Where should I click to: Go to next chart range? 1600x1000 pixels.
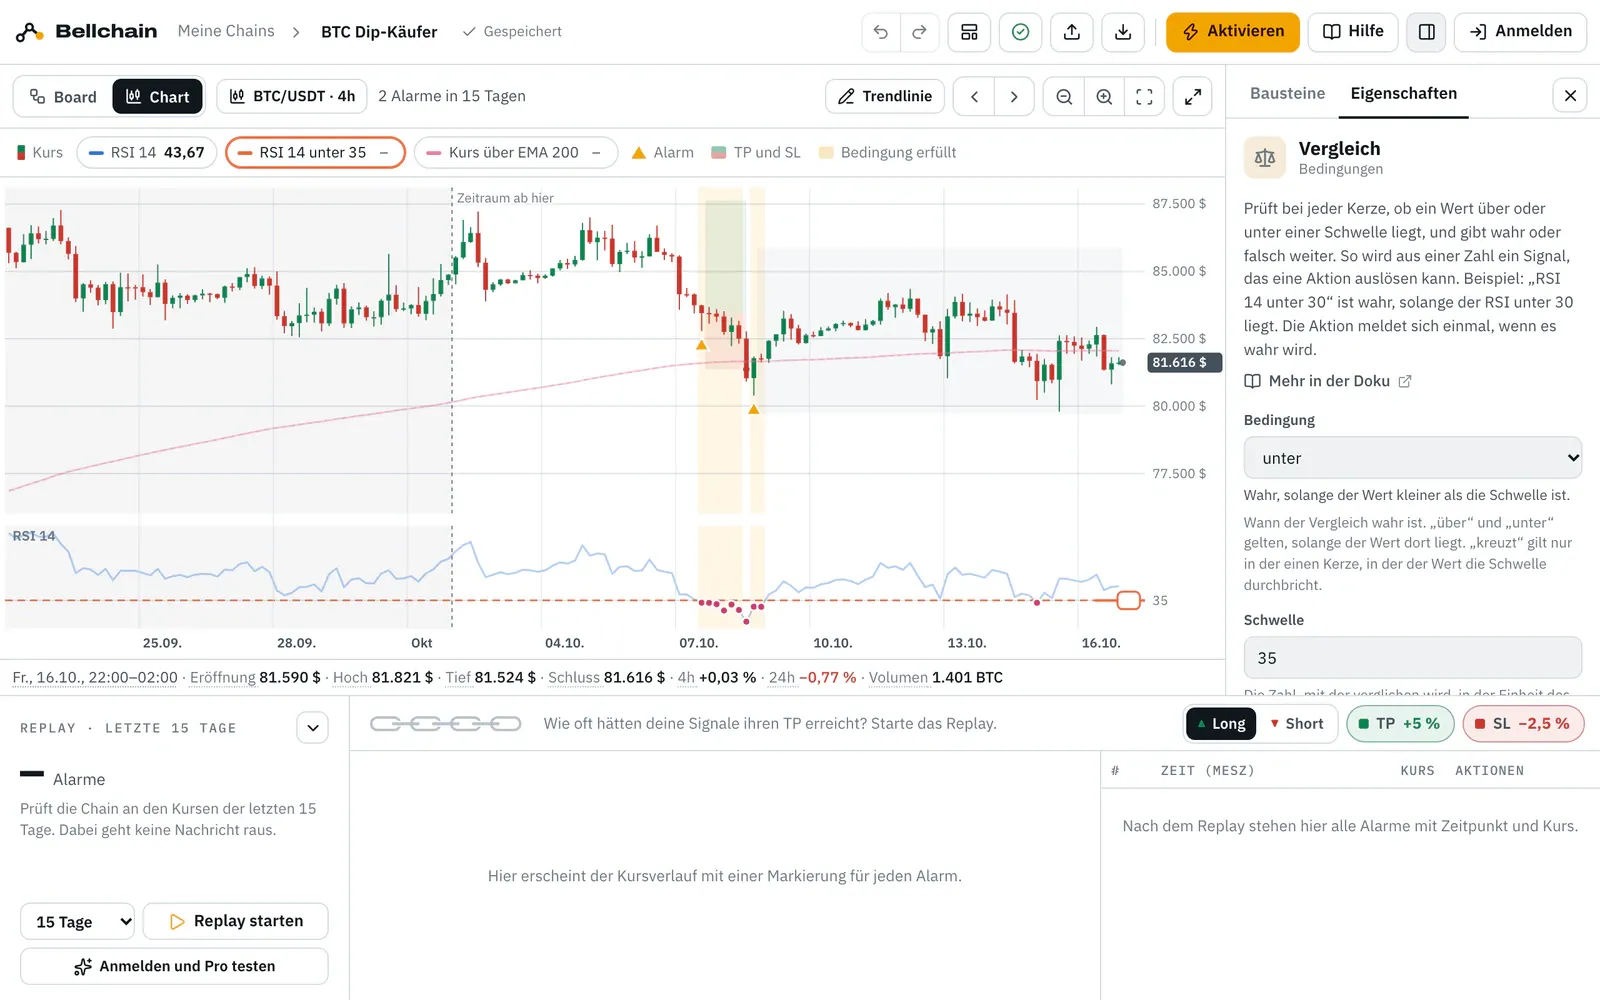[1014, 97]
